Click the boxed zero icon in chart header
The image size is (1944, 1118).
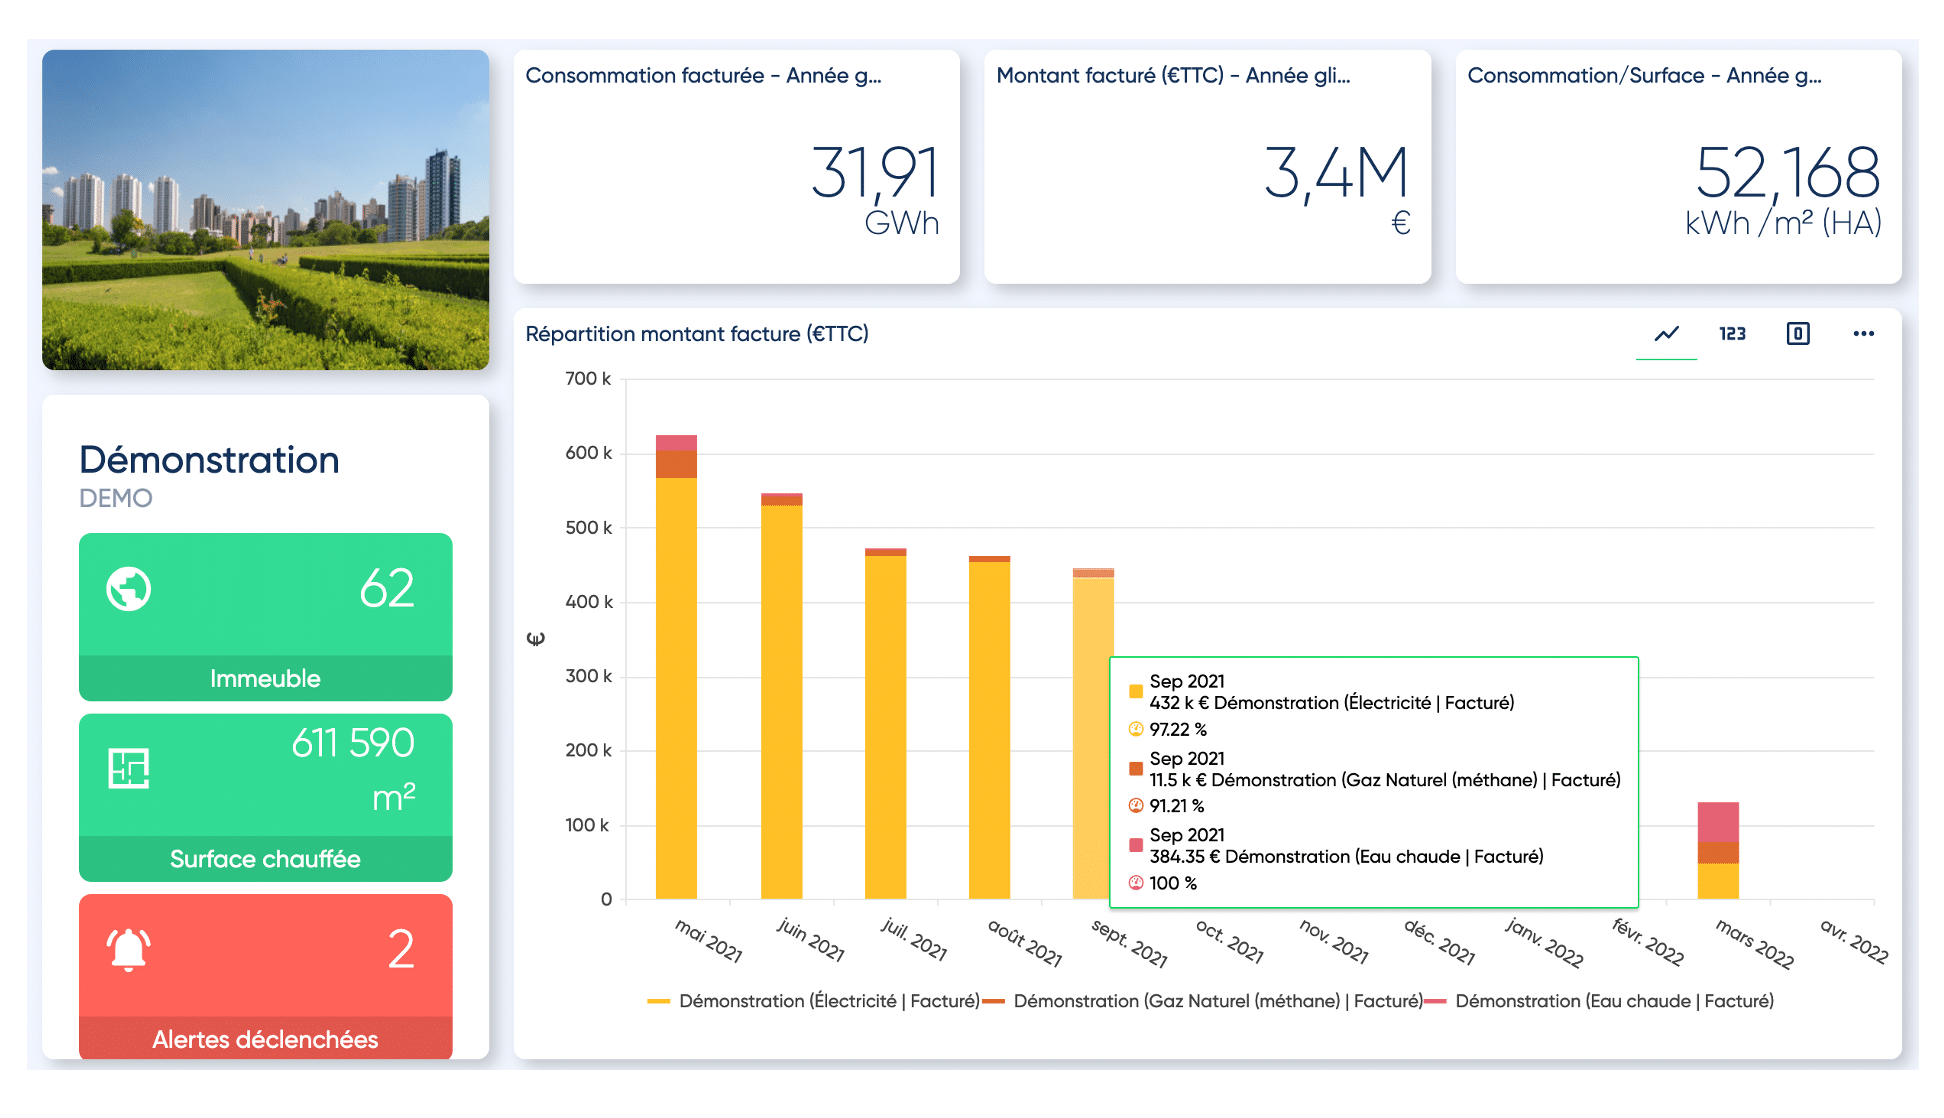1797,334
